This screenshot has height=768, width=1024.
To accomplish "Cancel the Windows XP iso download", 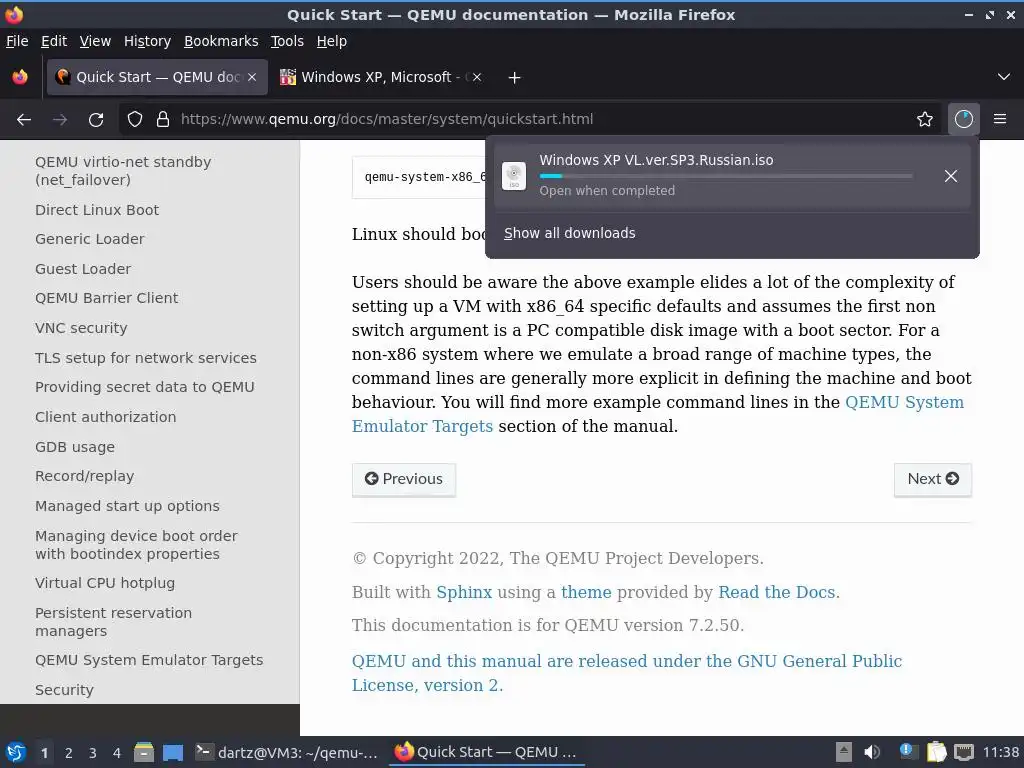I will click(x=951, y=176).
